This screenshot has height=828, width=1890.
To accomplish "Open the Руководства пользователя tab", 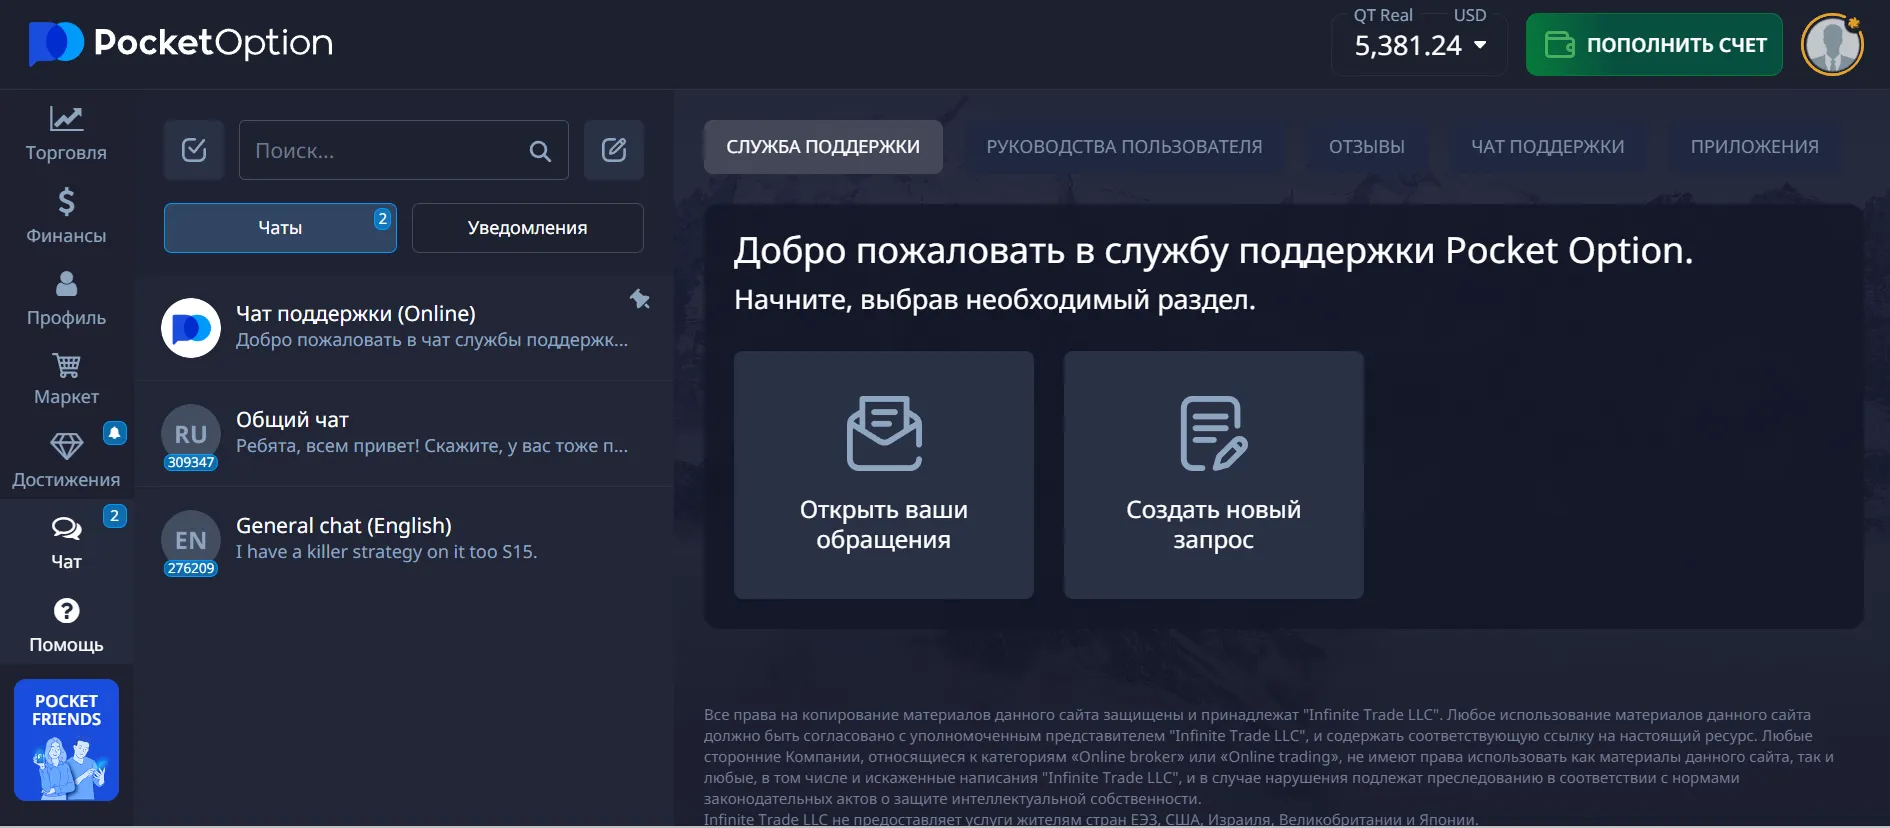I will click(1124, 147).
